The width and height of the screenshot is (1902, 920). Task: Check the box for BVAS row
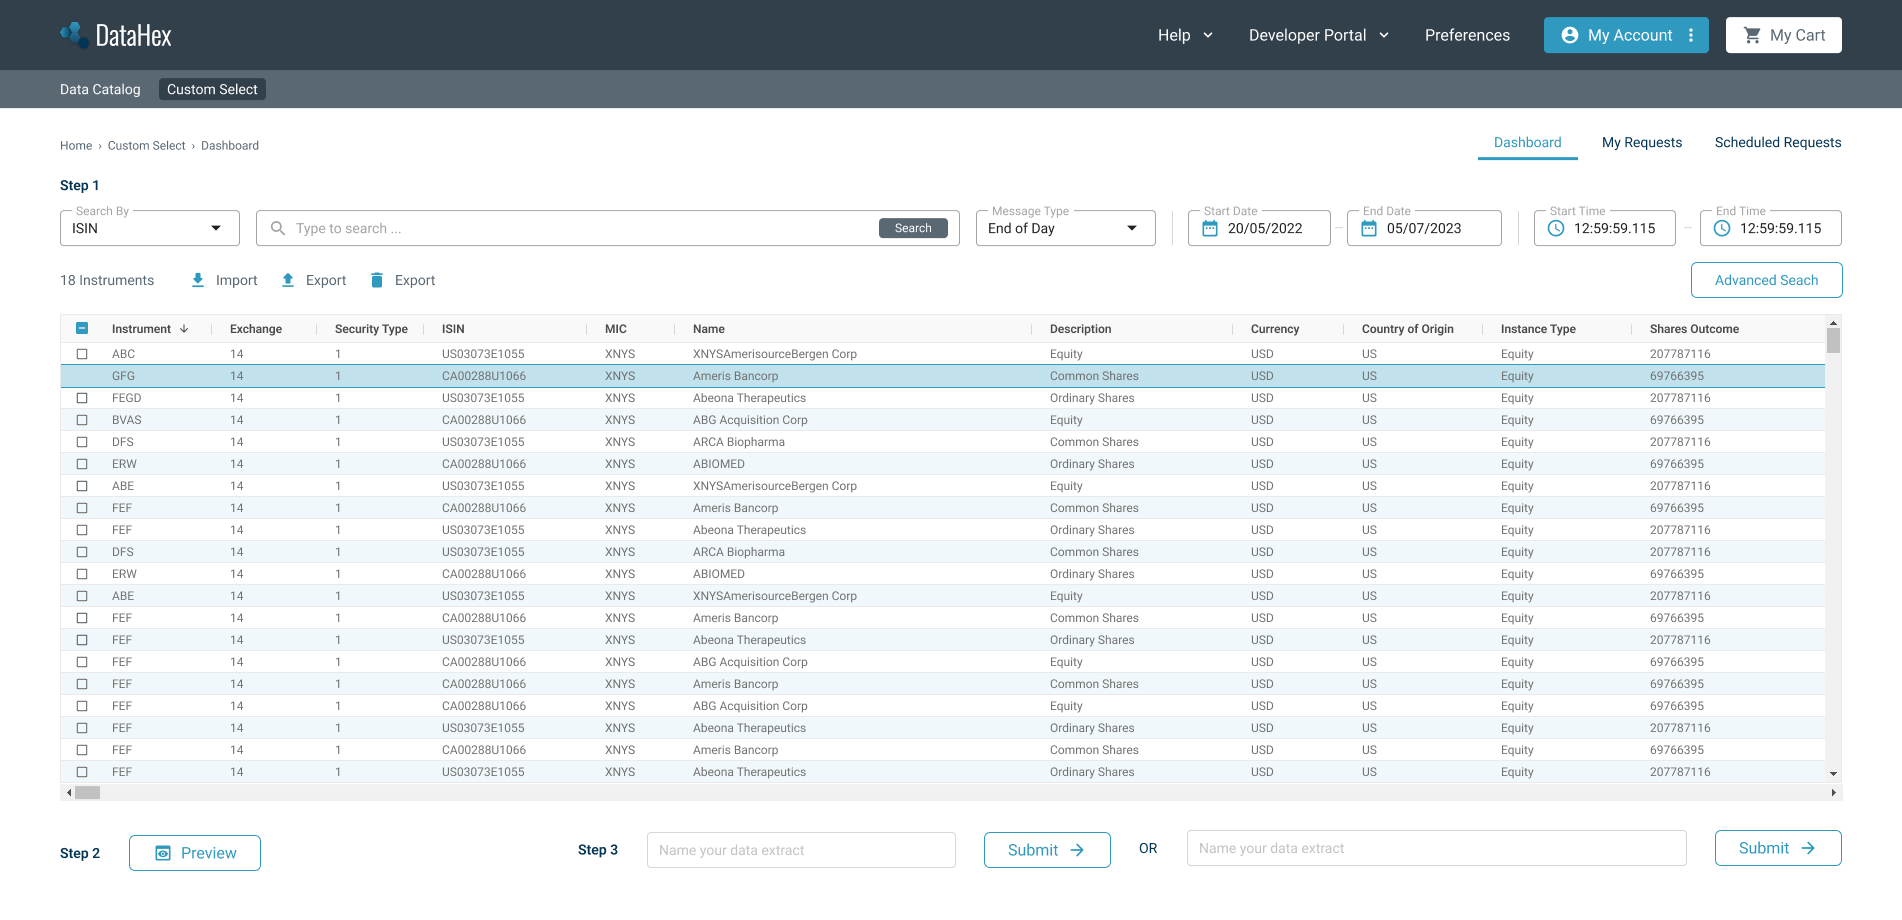coord(82,420)
